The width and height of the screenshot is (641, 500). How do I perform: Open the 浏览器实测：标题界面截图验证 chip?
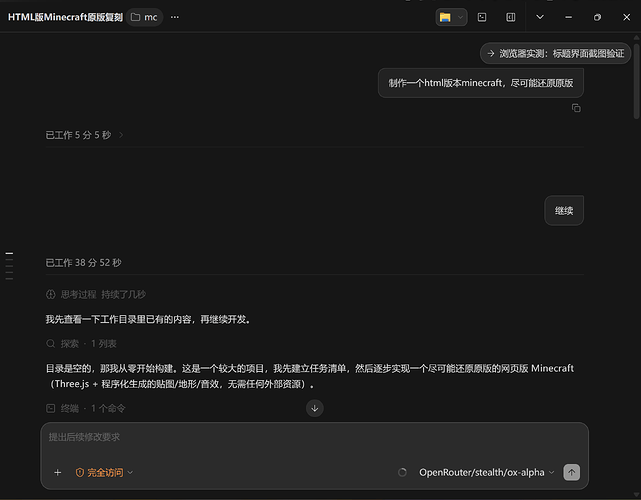(556, 54)
